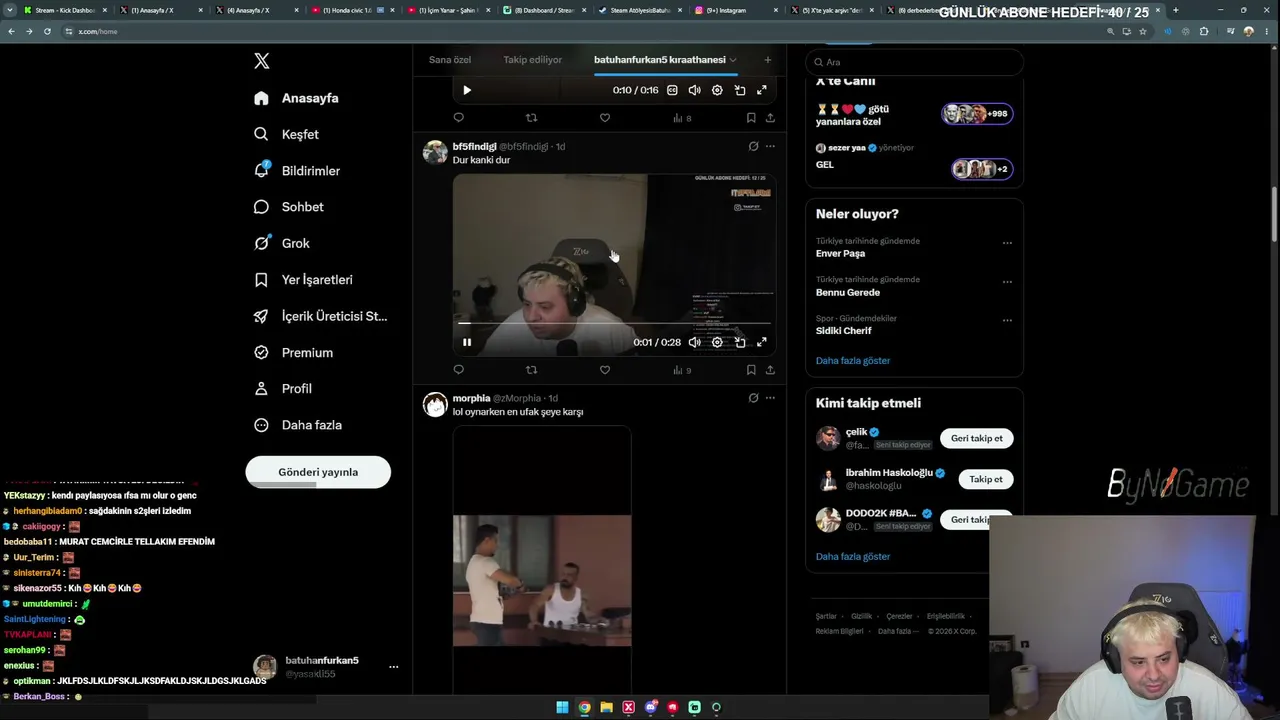Enter fullscreen on the topmost video
The image size is (1280, 720).
pos(762,90)
